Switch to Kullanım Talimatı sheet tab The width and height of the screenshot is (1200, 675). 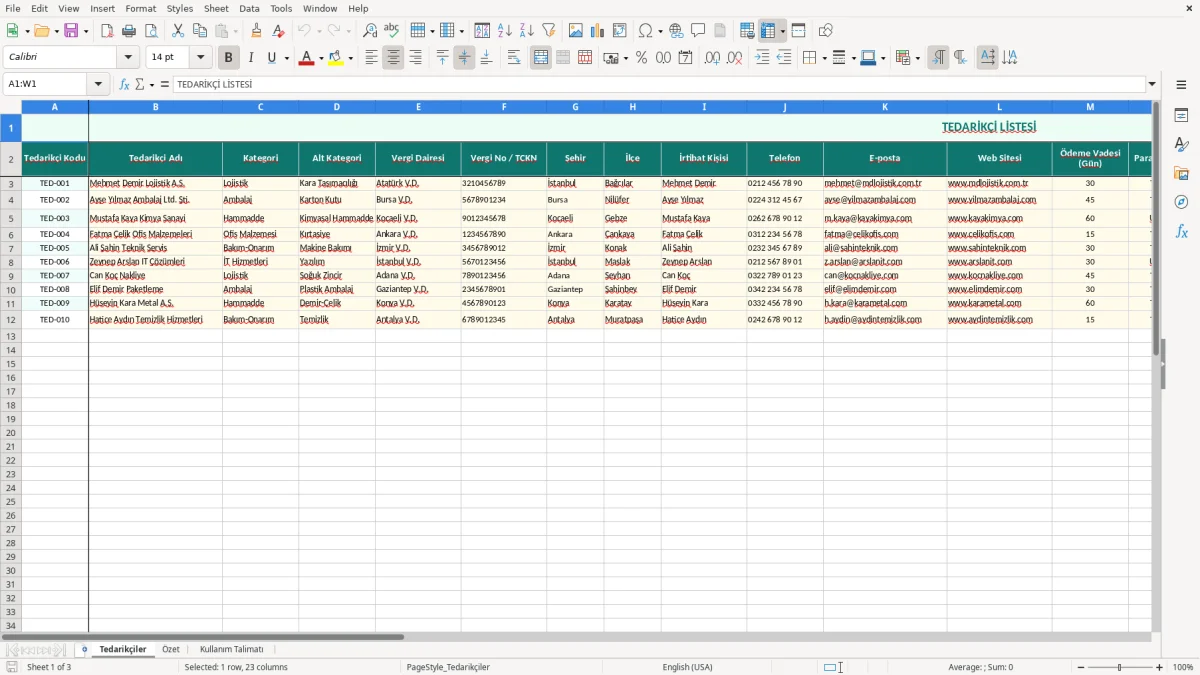click(232, 650)
